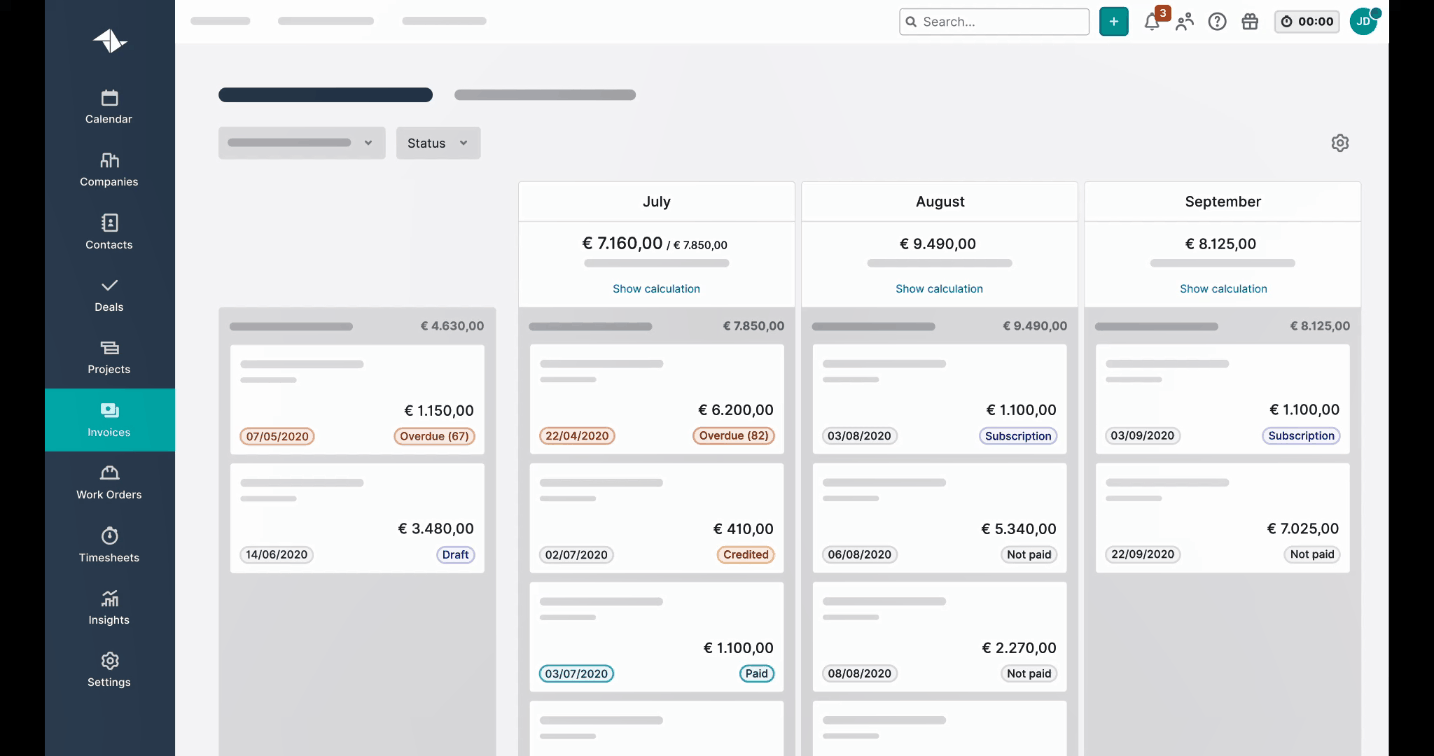The image size is (1434, 756).
Task: Click the Subscription badge dated 03/09/2020
Action: pyautogui.click(x=1301, y=436)
